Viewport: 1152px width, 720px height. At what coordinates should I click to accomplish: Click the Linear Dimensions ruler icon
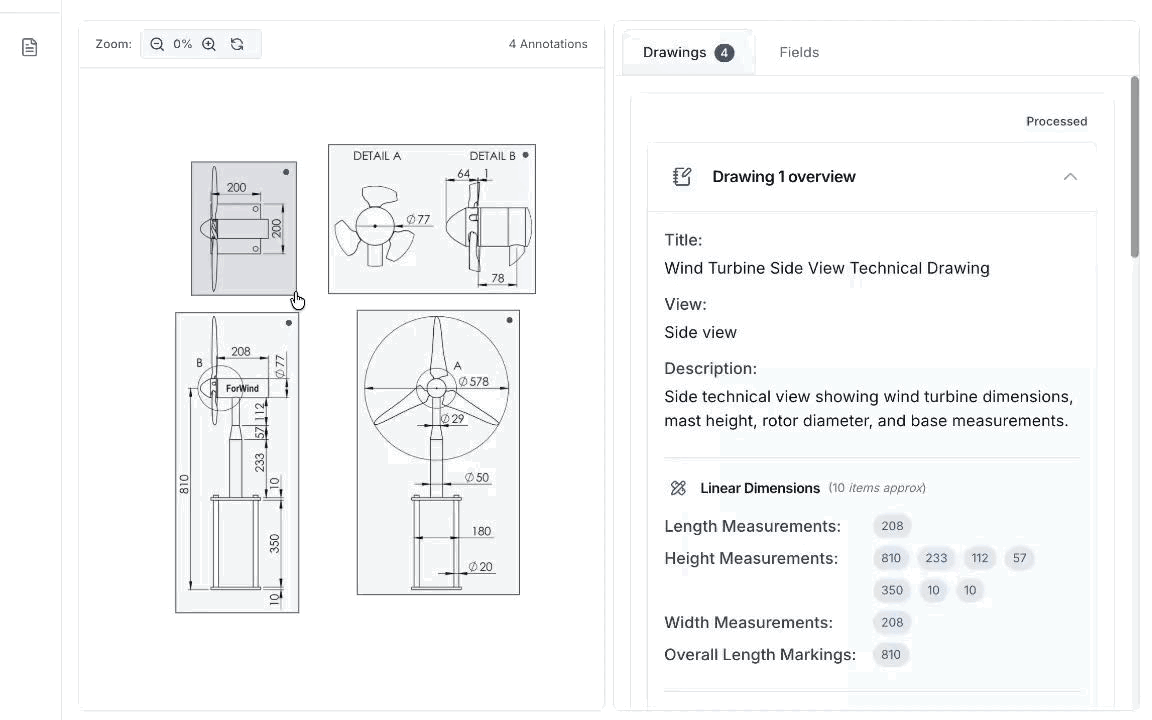(x=678, y=488)
